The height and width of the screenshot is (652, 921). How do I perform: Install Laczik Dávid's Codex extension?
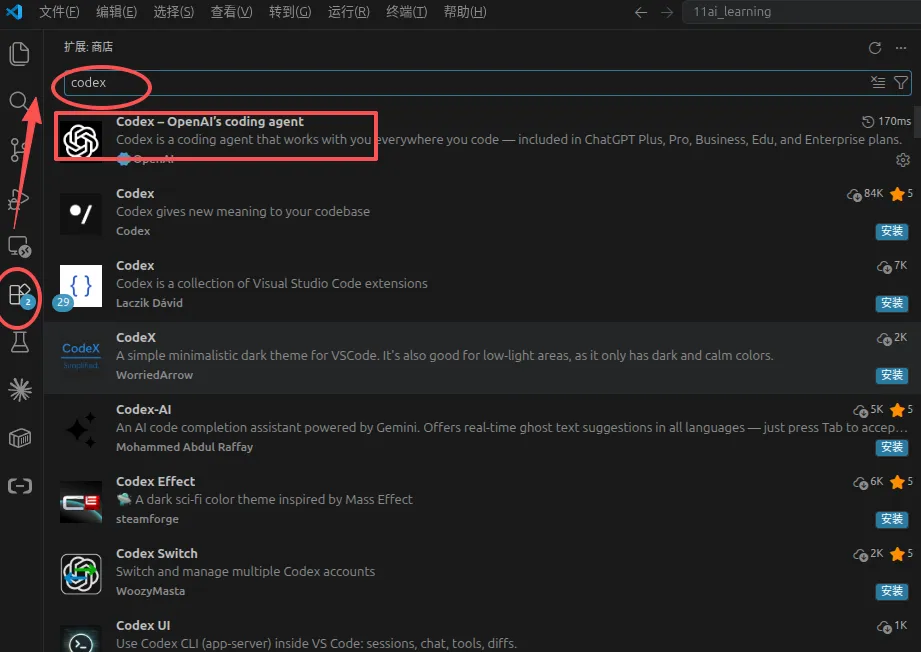892,303
